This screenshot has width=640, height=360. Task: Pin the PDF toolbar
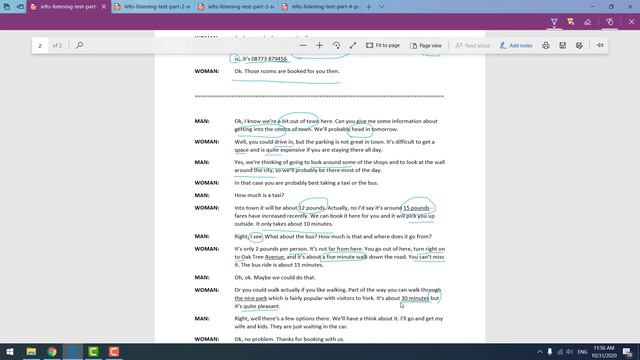(600, 45)
